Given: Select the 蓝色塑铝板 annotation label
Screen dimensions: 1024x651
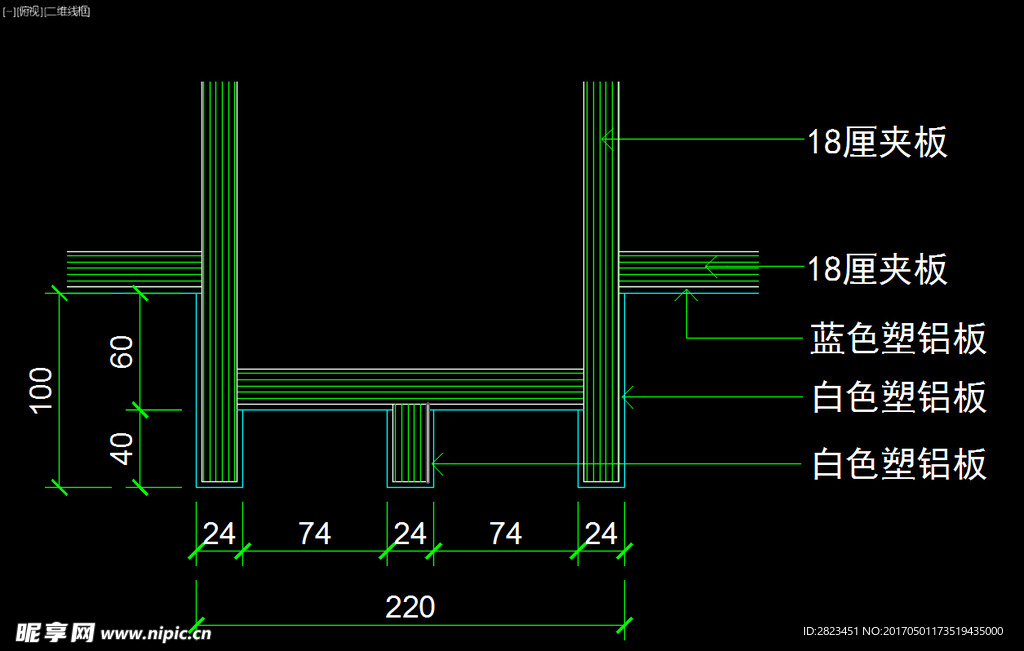Looking at the screenshot, I should click(898, 338).
